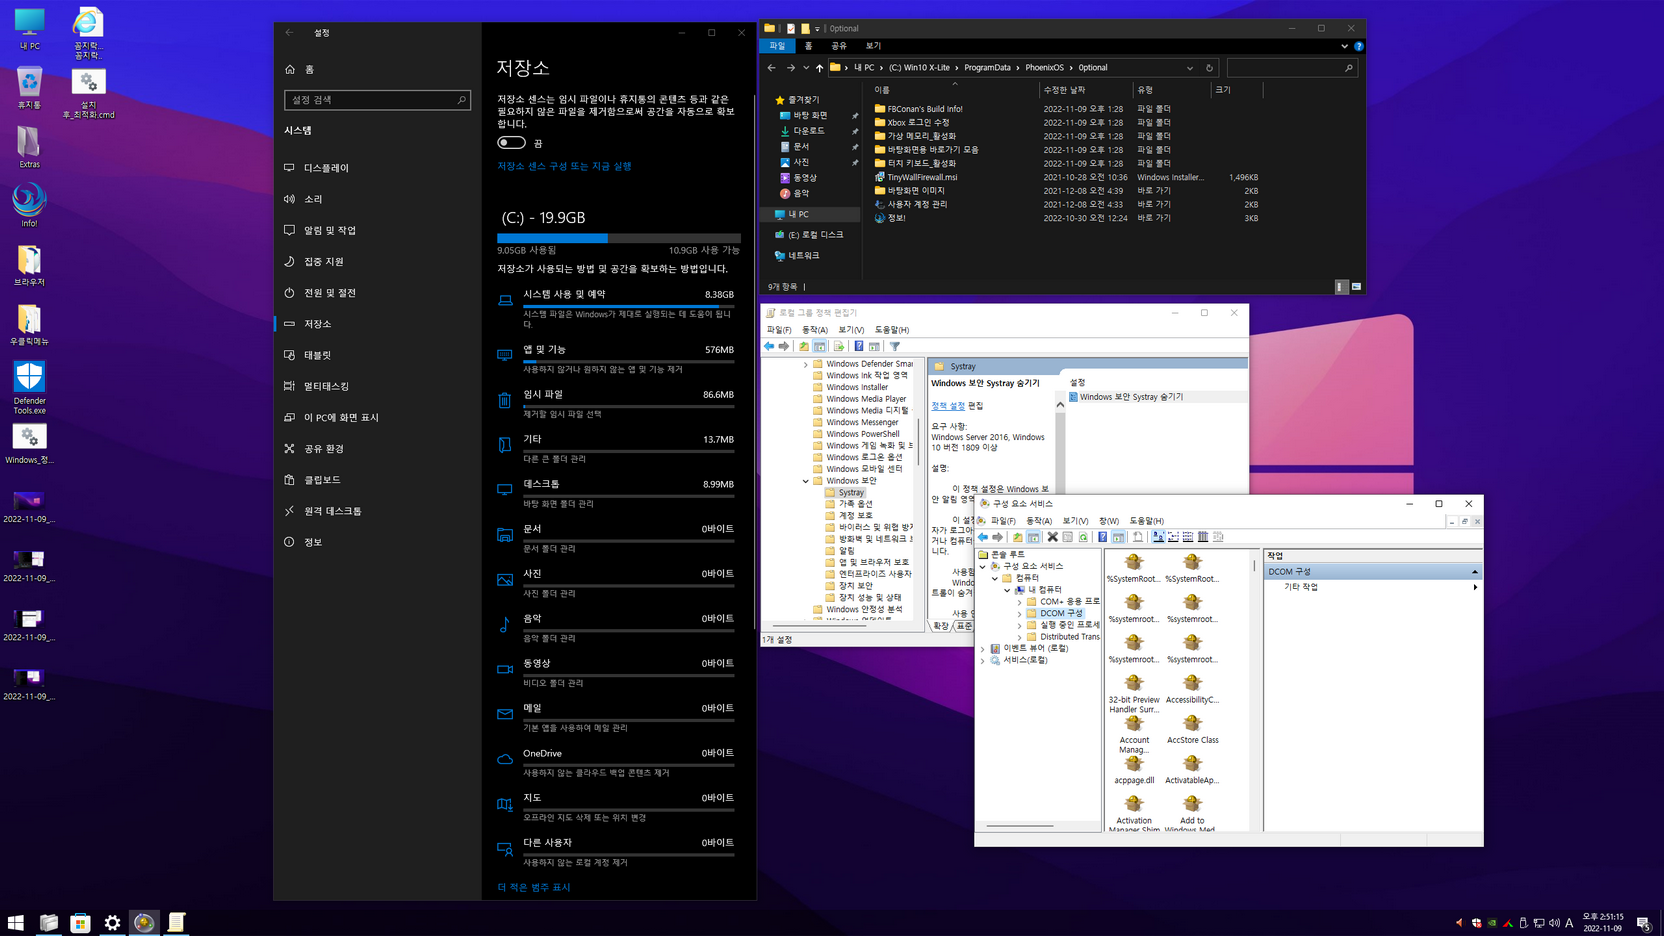The width and height of the screenshot is (1664, 936).
Task: Click the Settings home icon entry
Action: [290, 69]
